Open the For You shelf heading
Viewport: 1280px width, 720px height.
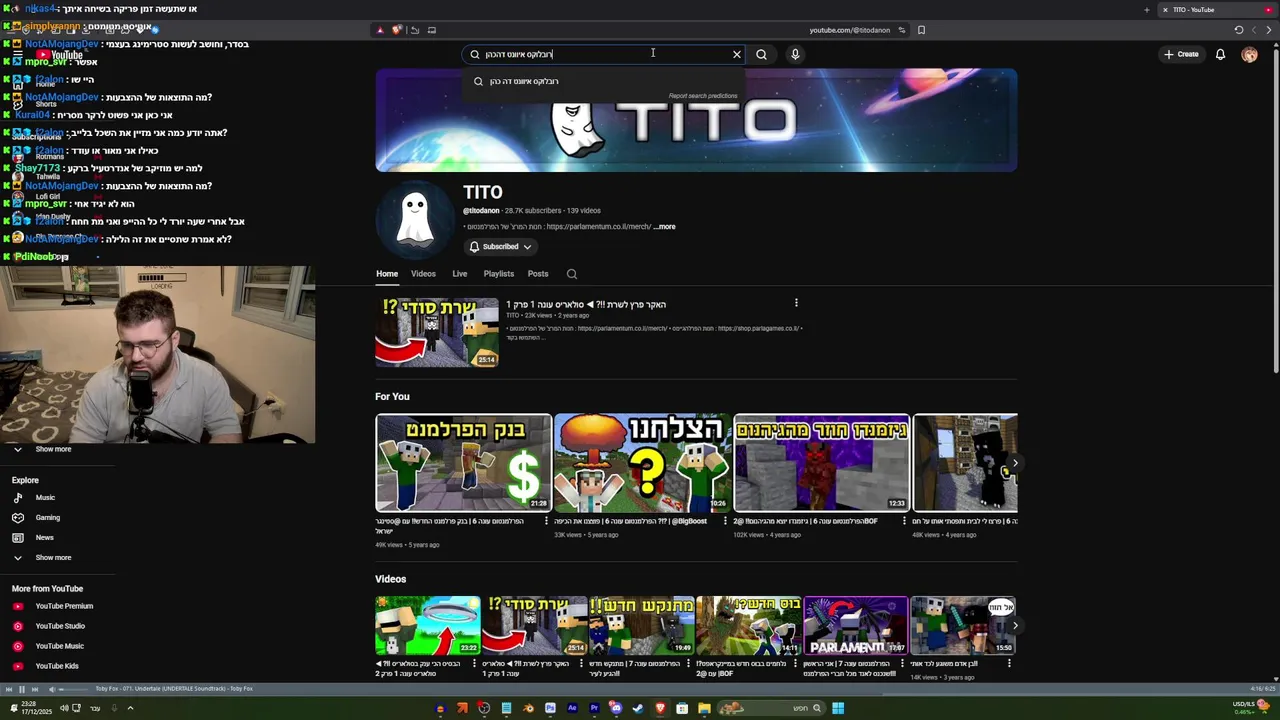tap(392, 397)
